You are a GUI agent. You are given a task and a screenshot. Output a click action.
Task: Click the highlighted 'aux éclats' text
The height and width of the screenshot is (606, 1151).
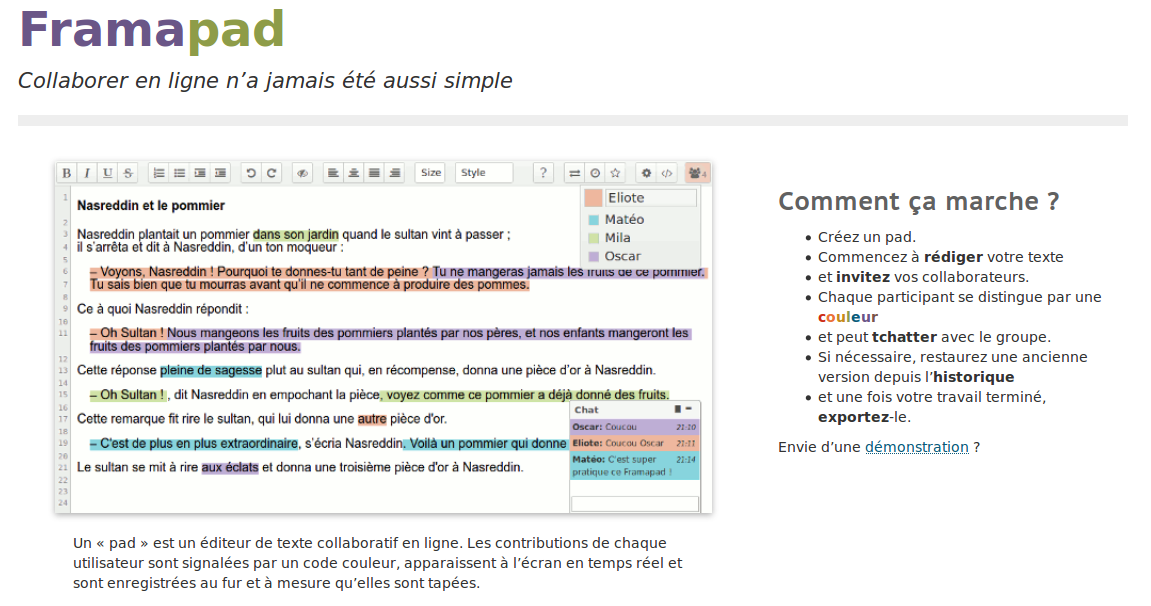[x=230, y=467]
